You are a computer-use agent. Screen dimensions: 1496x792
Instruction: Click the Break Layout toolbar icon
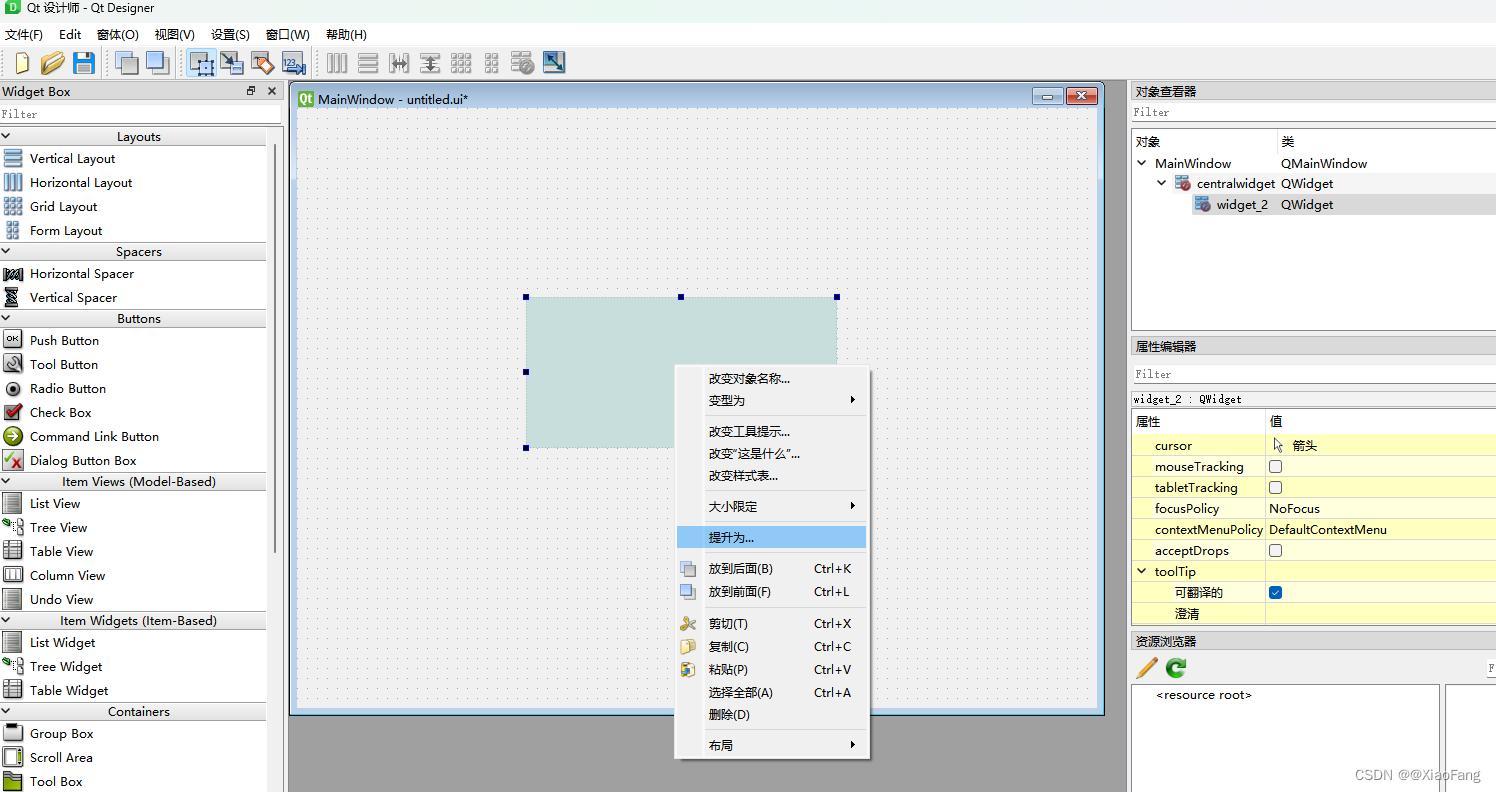coord(522,62)
